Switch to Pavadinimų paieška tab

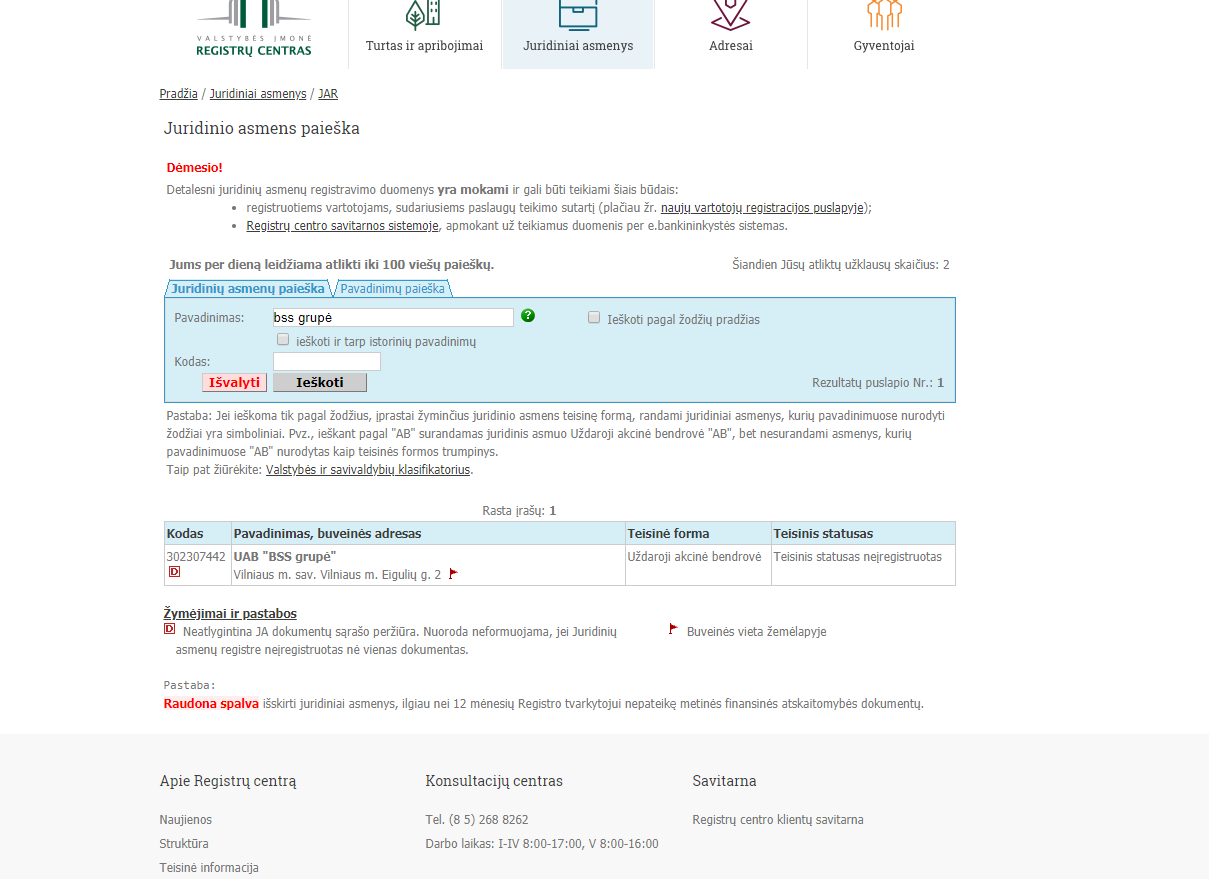(x=392, y=288)
